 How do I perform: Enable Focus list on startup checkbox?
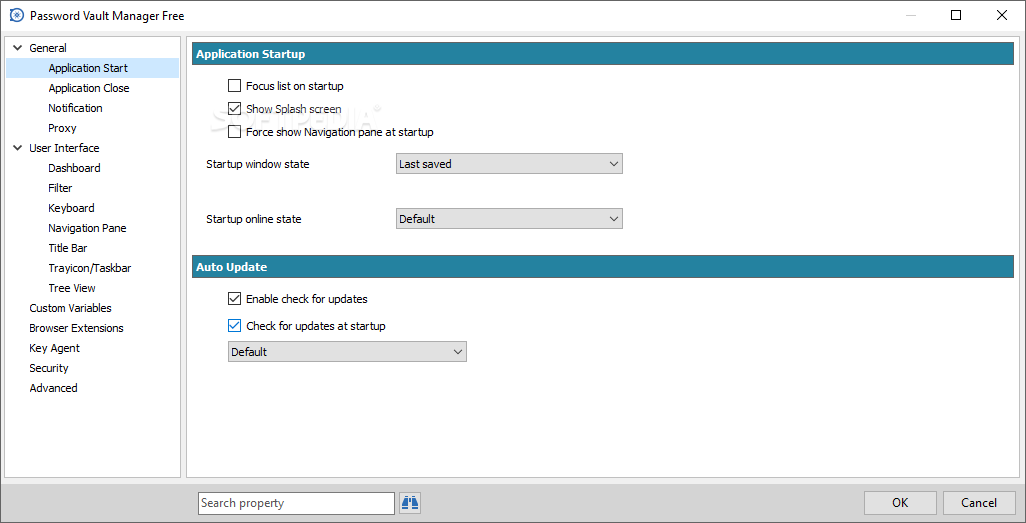click(x=234, y=86)
